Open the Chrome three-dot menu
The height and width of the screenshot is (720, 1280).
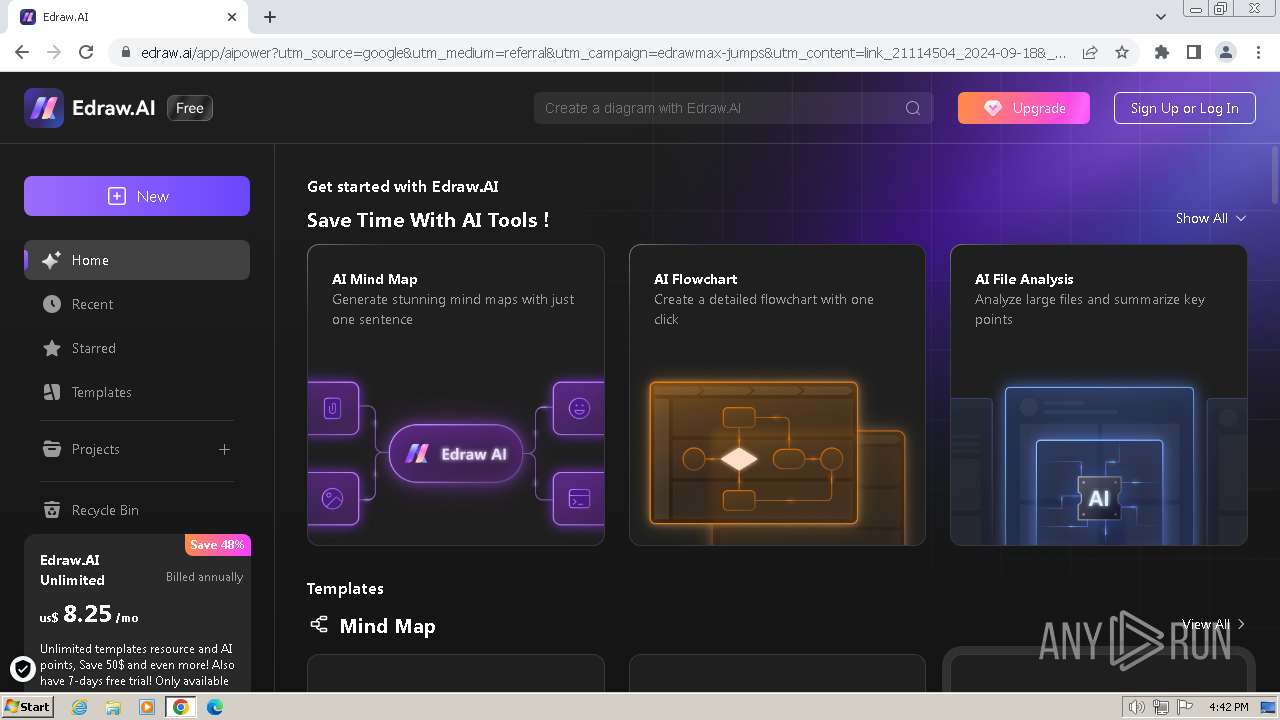coord(1257,52)
